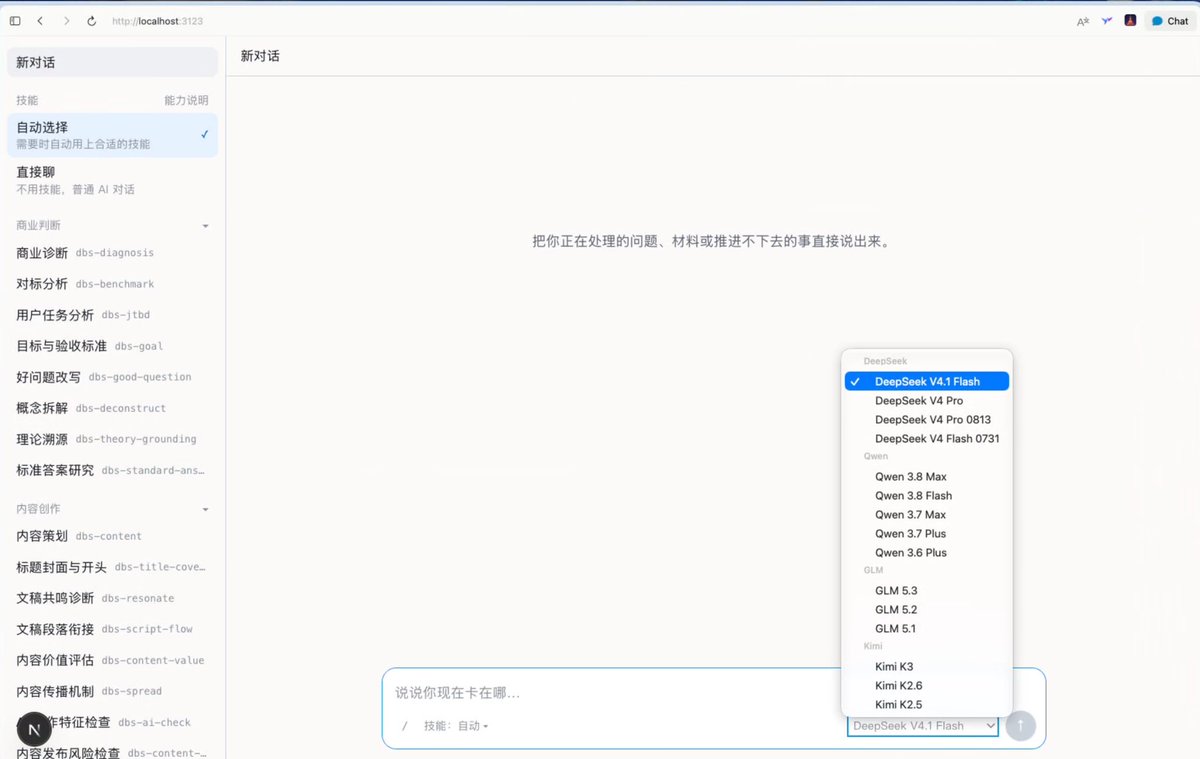1200x759 pixels.
Task: Click the red square extension icon
Action: (1130, 20)
